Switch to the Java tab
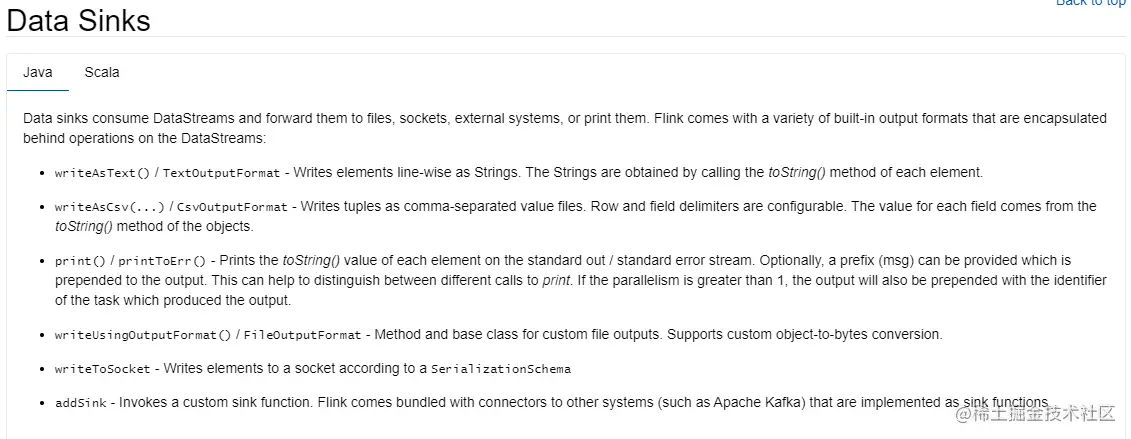Viewport: 1131px width, 439px height. 38,73
